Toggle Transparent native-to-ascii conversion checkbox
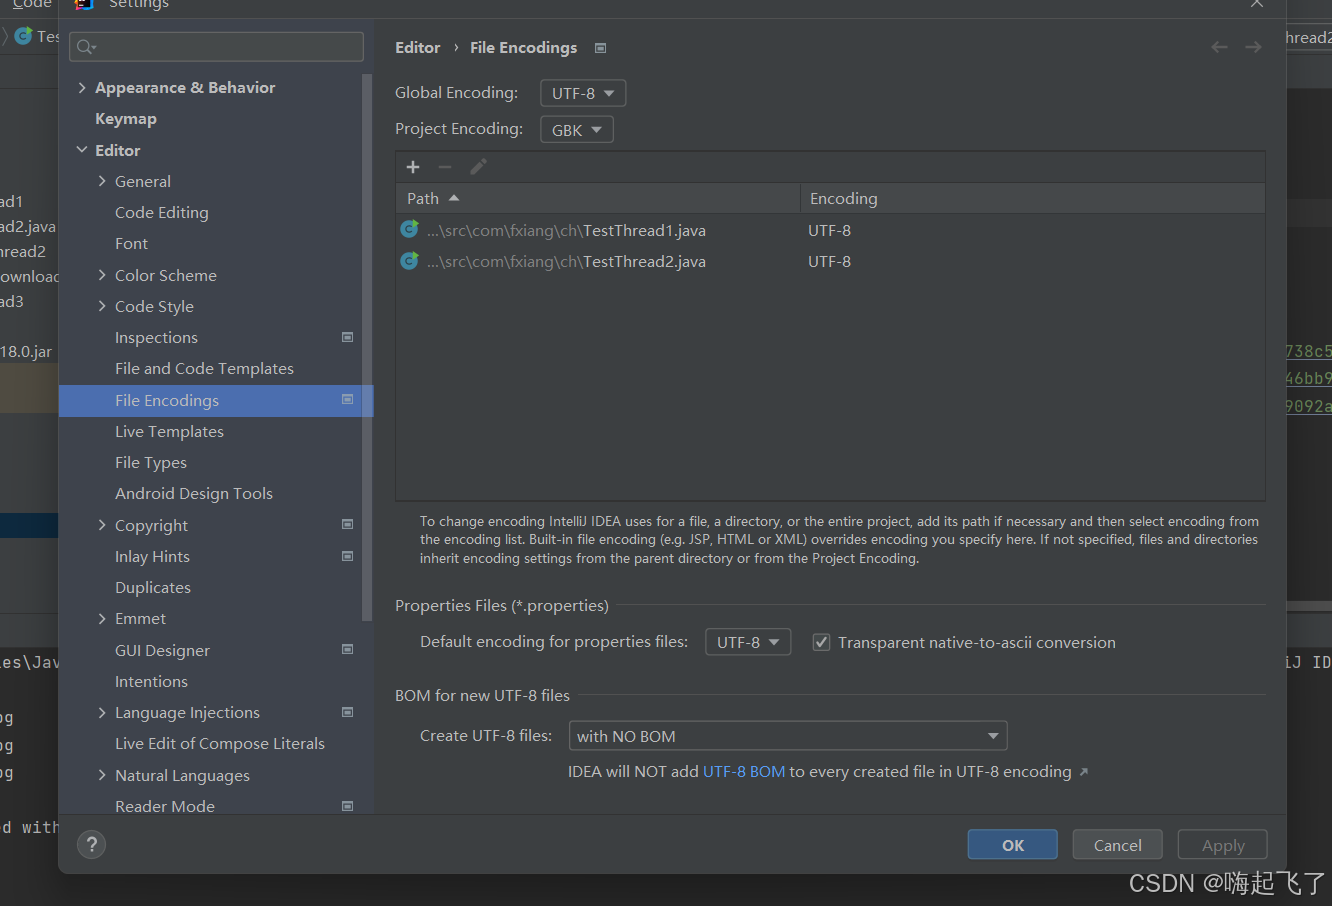The image size is (1332, 906). 821,642
